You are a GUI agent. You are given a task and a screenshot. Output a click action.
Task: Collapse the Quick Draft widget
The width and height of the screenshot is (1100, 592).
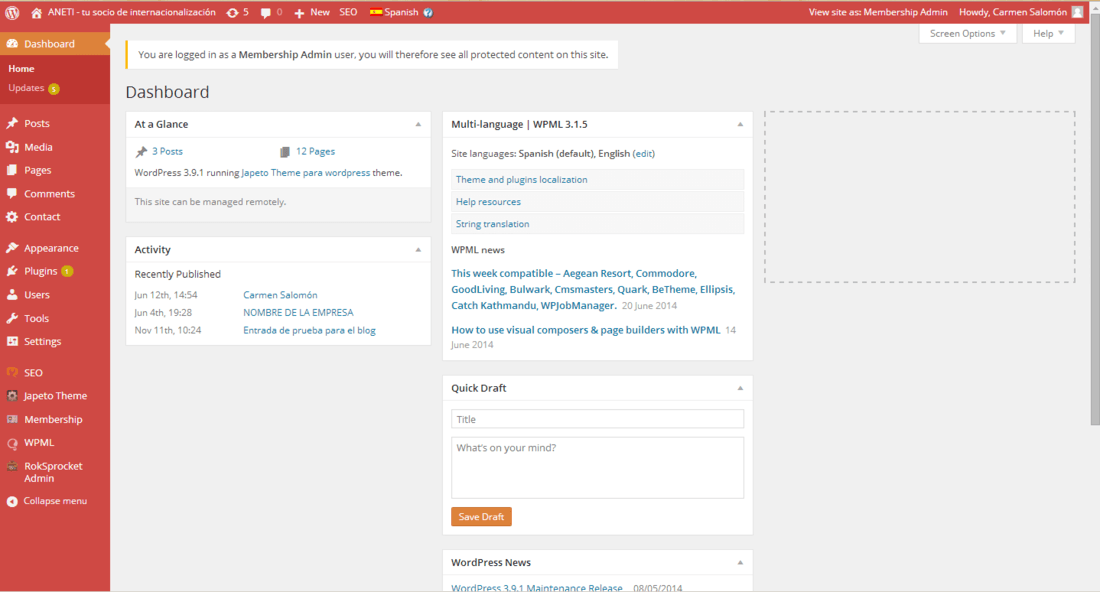pyautogui.click(x=740, y=388)
